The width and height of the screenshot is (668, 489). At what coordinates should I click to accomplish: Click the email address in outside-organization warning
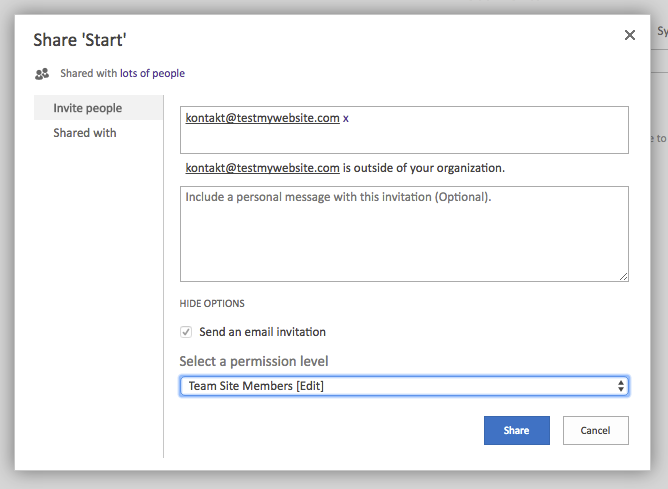(x=262, y=167)
